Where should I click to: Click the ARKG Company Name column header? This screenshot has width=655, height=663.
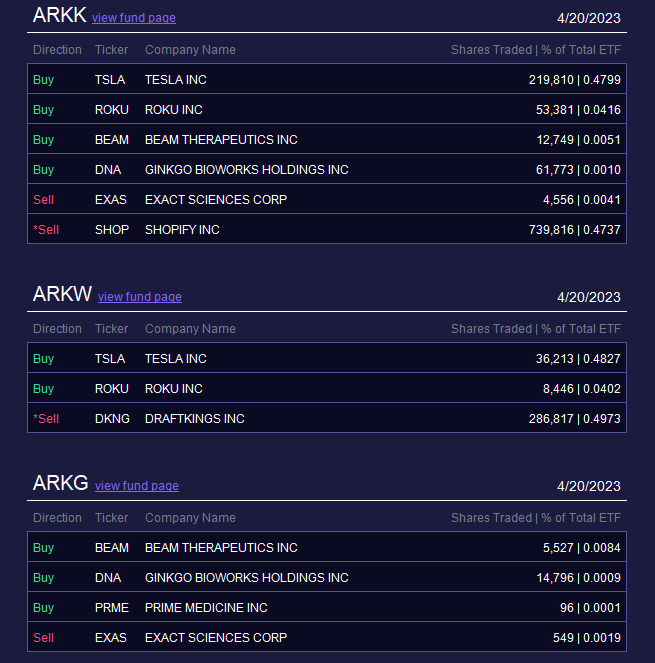coord(190,518)
